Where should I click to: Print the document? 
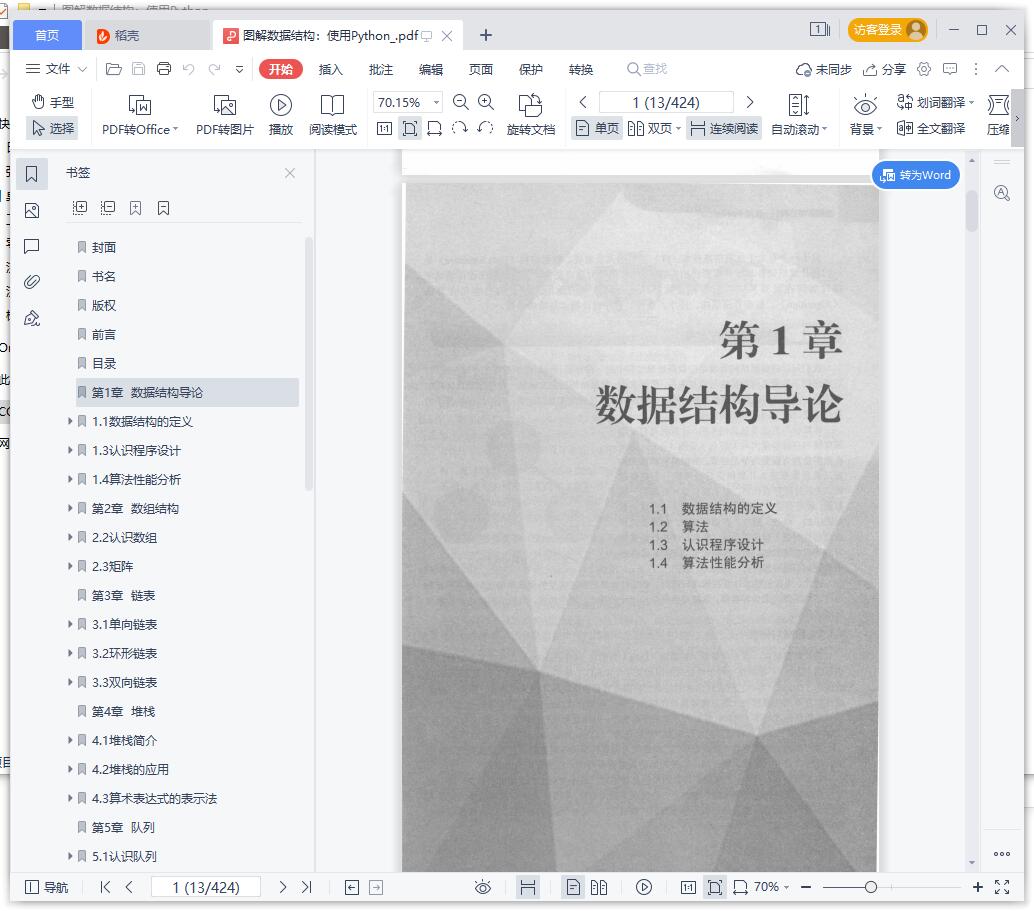(164, 69)
